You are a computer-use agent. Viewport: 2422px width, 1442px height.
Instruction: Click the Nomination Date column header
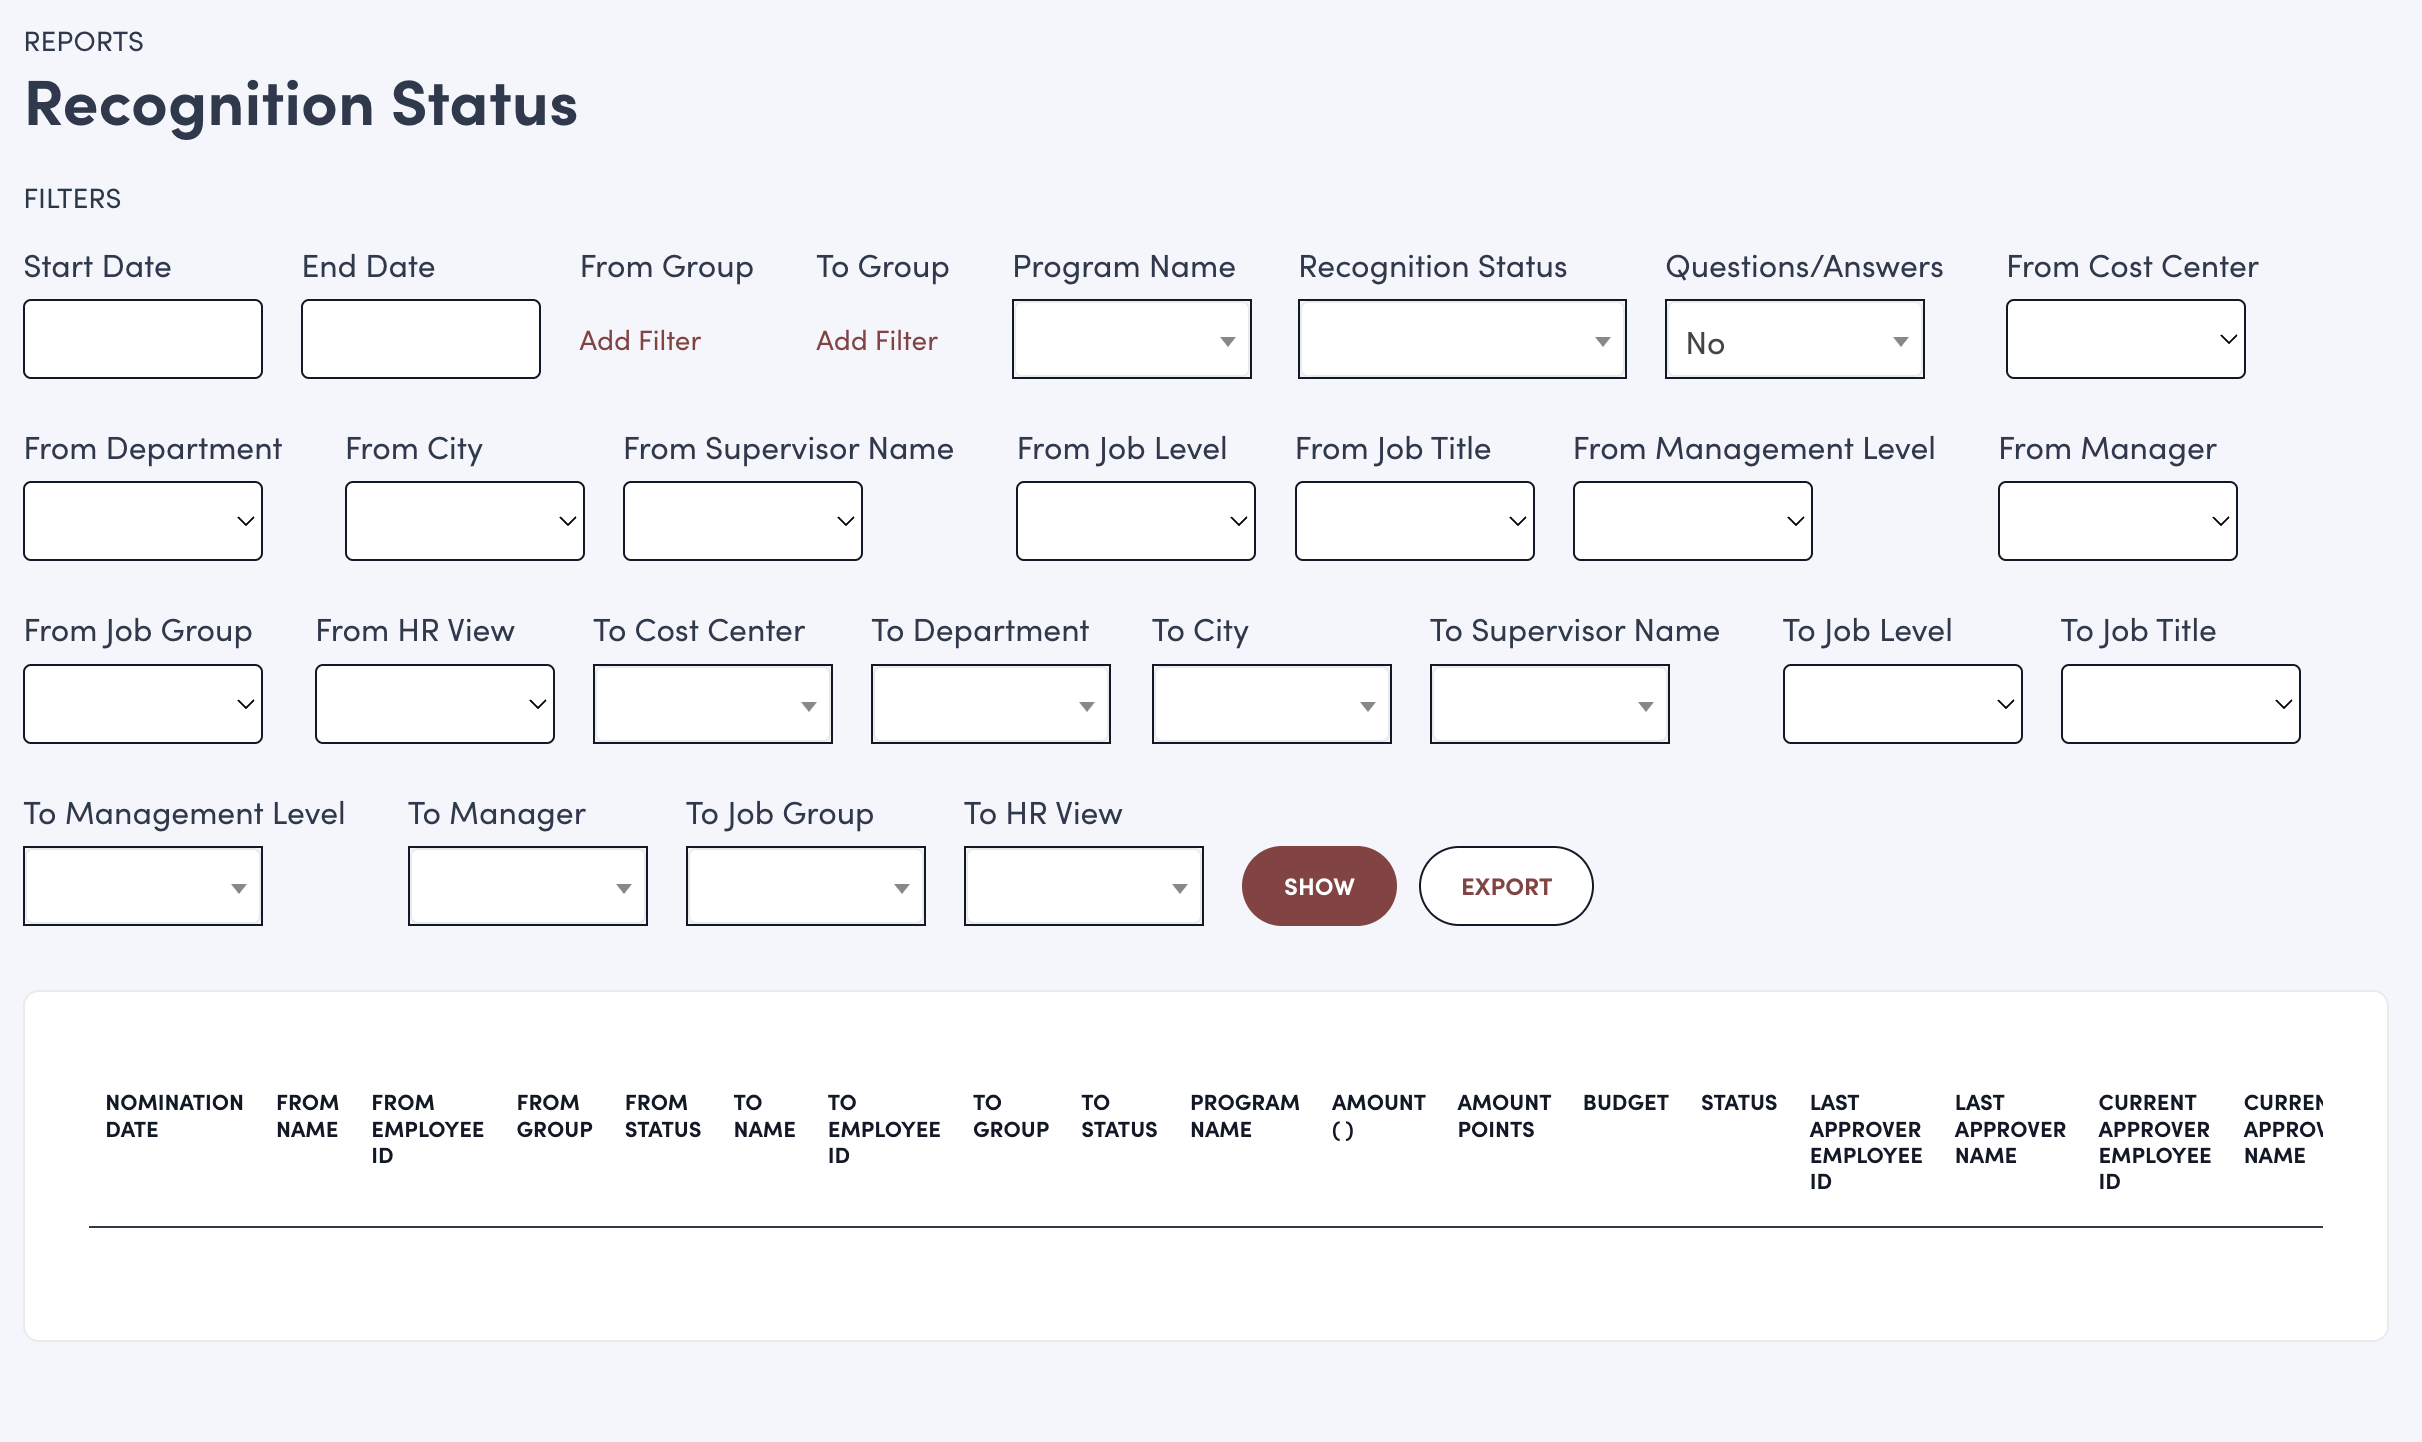point(174,1116)
